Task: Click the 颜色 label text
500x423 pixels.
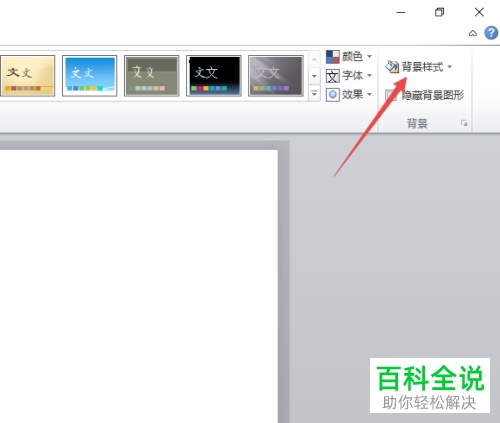Action: click(x=352, y=57)
